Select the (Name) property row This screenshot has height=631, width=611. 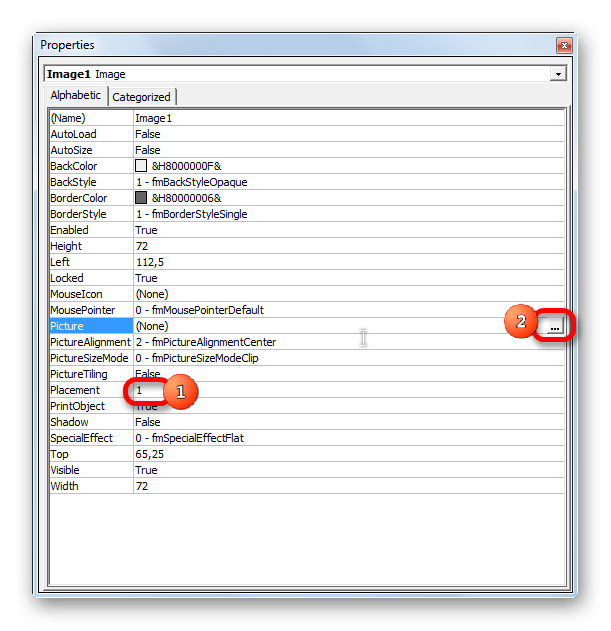click(307, 118)
